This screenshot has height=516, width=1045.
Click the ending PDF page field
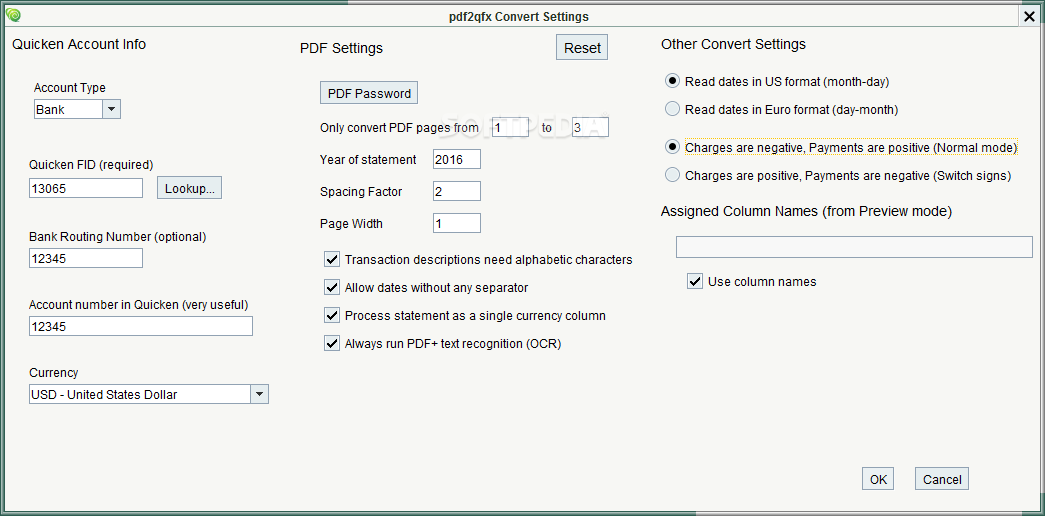pyautogui.click(x=590, y=127)
